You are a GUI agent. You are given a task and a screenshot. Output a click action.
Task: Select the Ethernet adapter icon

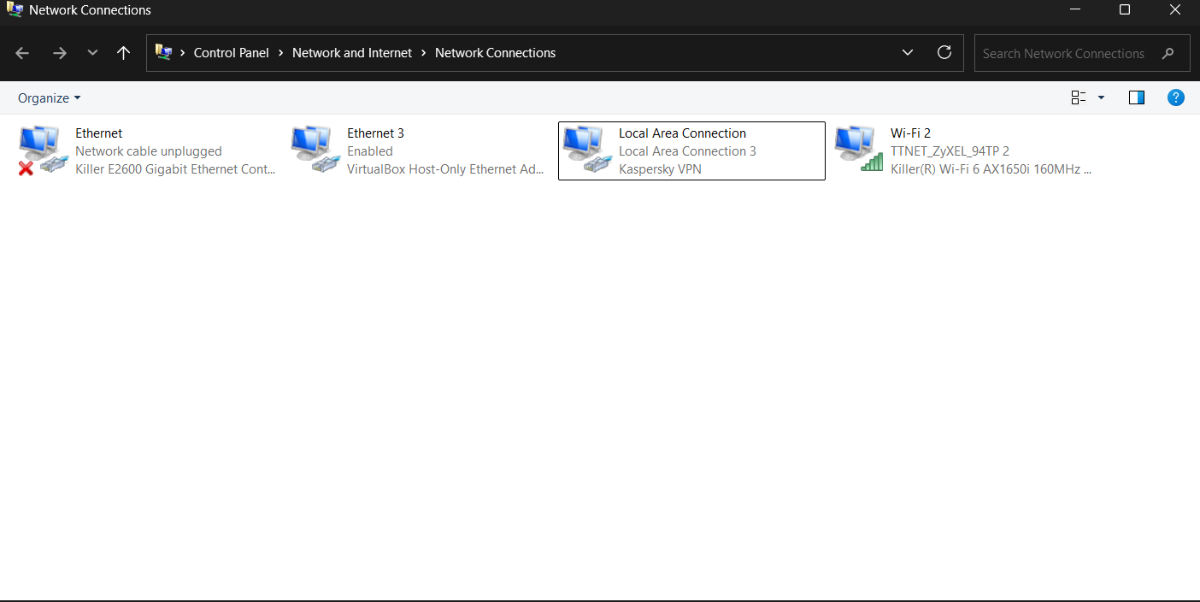[x=42, y=151]
